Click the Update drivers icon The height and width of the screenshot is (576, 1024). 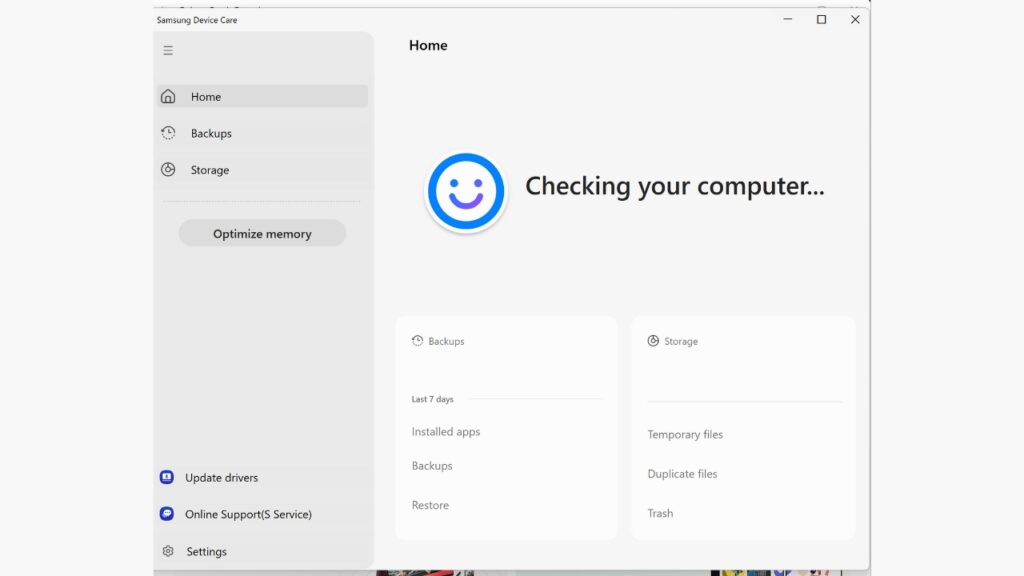167,477
